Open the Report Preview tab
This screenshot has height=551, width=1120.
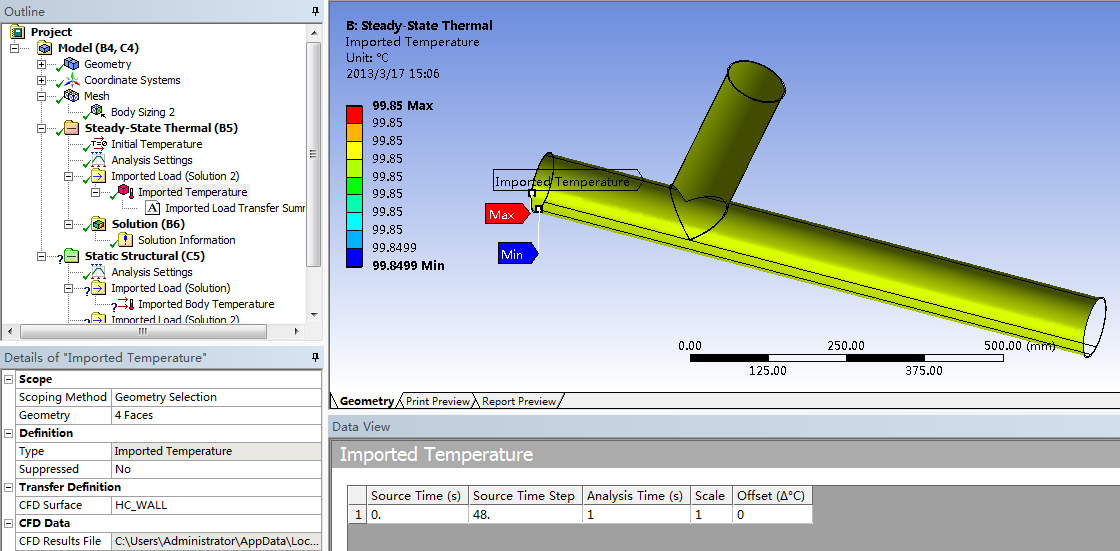(518, 401)
